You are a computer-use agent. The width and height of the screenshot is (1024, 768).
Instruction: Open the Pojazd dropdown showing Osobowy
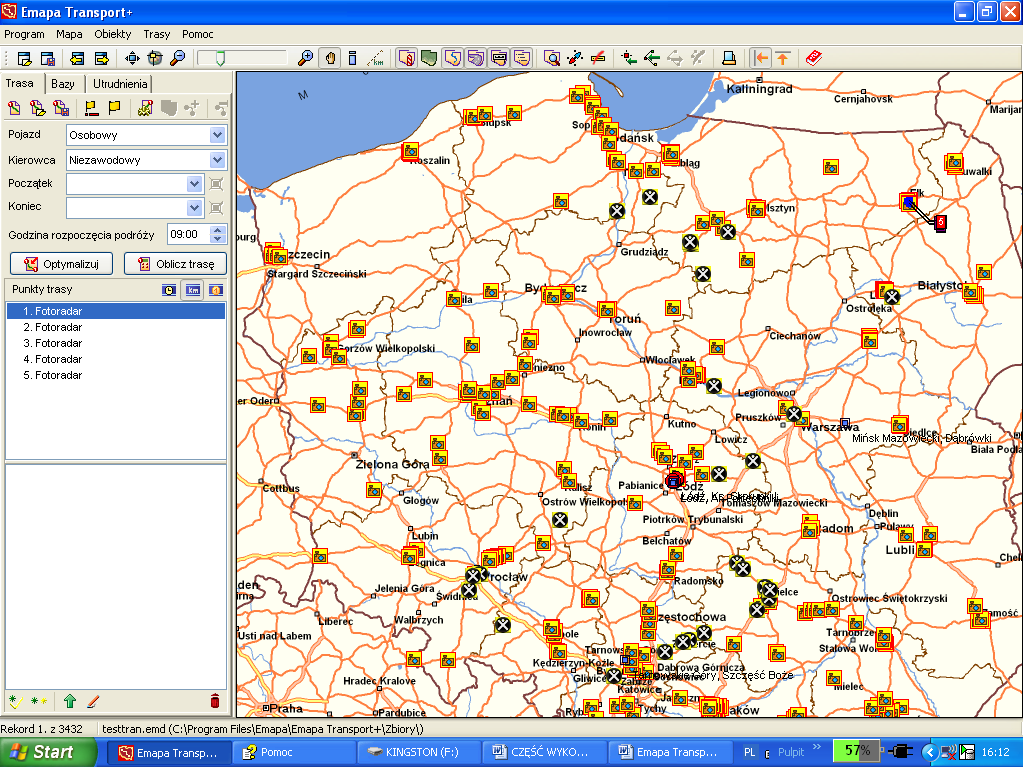click(217, 135)
